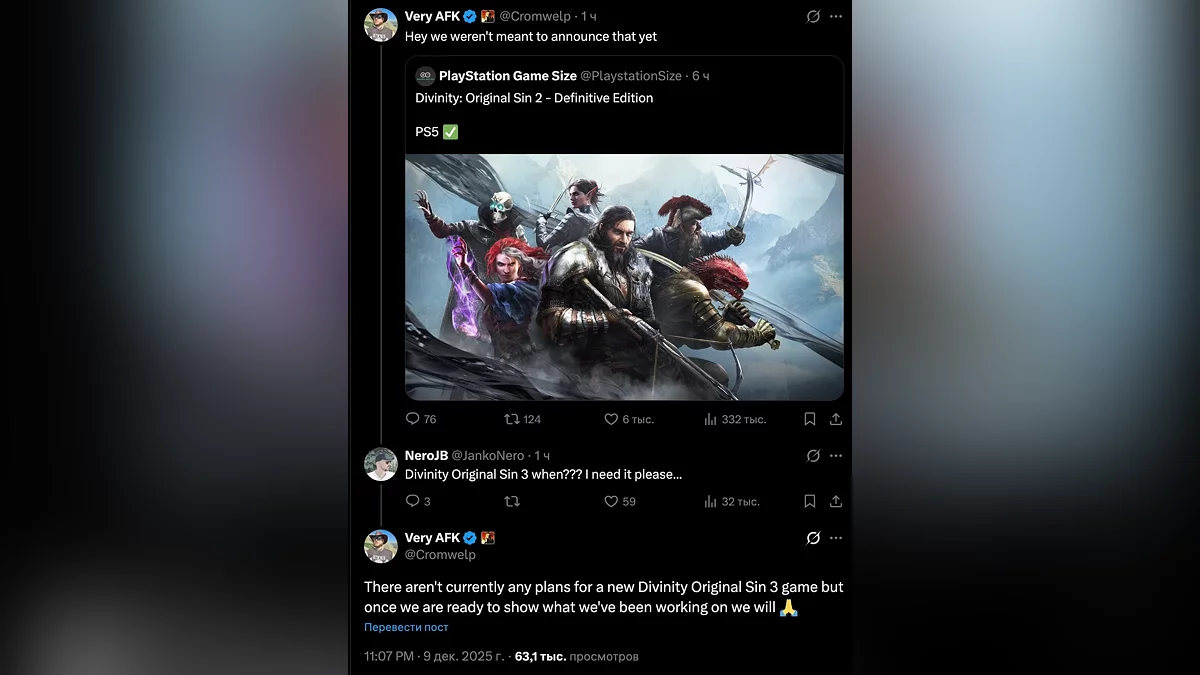Retweet the post with 124 reposts
Image resolution: width=1200 pixels, height=675 pixels.
pyautogui.click(x=511, y=419)
